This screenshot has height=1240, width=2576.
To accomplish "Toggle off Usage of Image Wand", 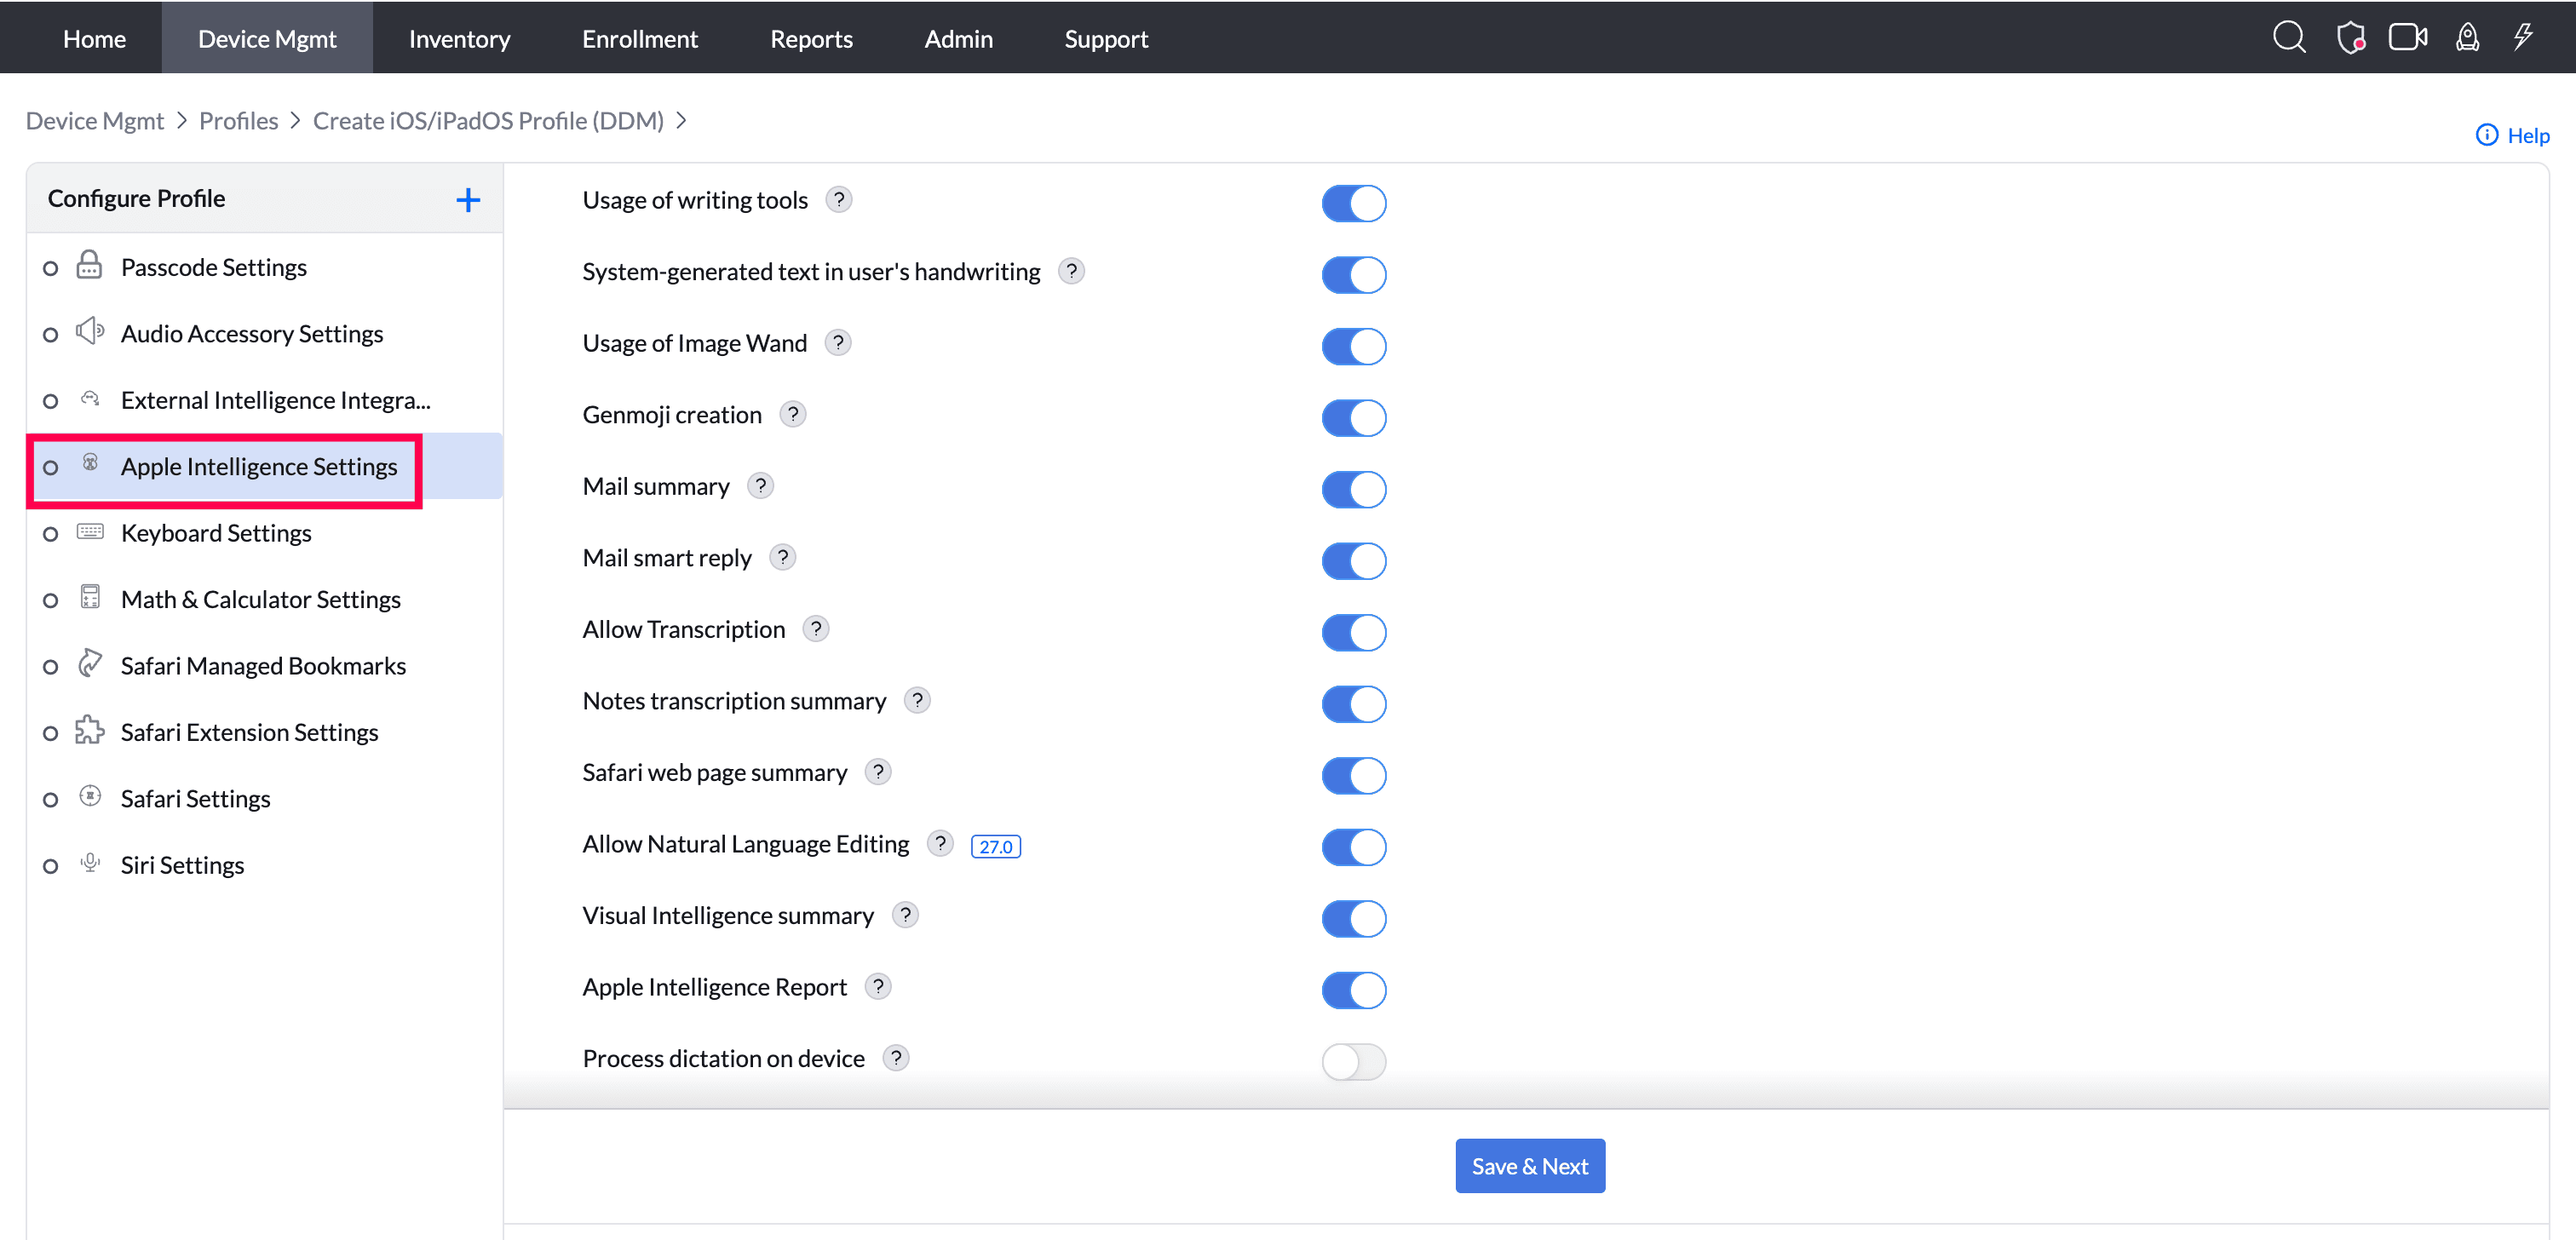I will point(1354,346).
